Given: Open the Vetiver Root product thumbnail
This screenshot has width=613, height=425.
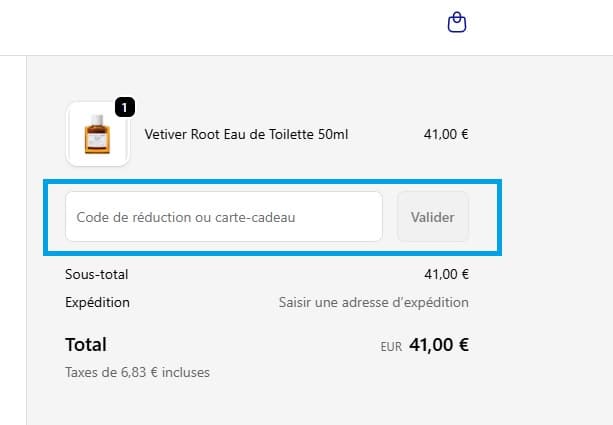Looking at the screenshot, I should (x=97, y=134).
